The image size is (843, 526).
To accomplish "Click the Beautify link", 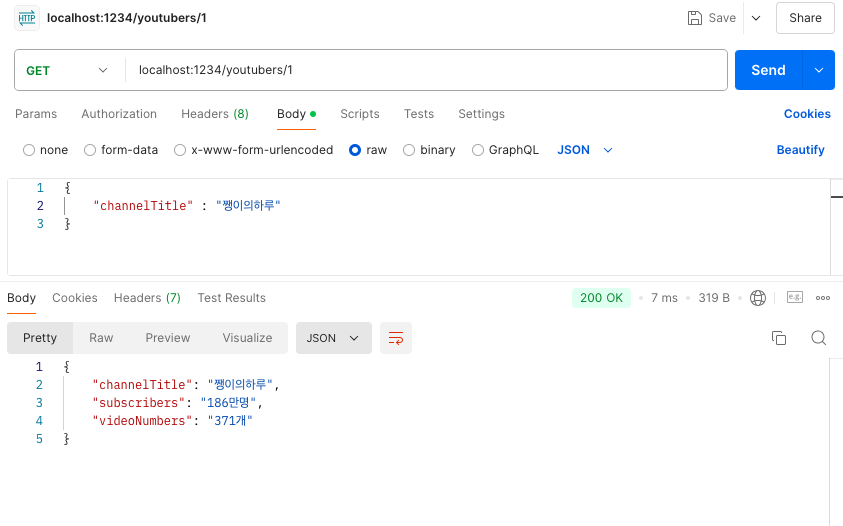I will [800, 150].
